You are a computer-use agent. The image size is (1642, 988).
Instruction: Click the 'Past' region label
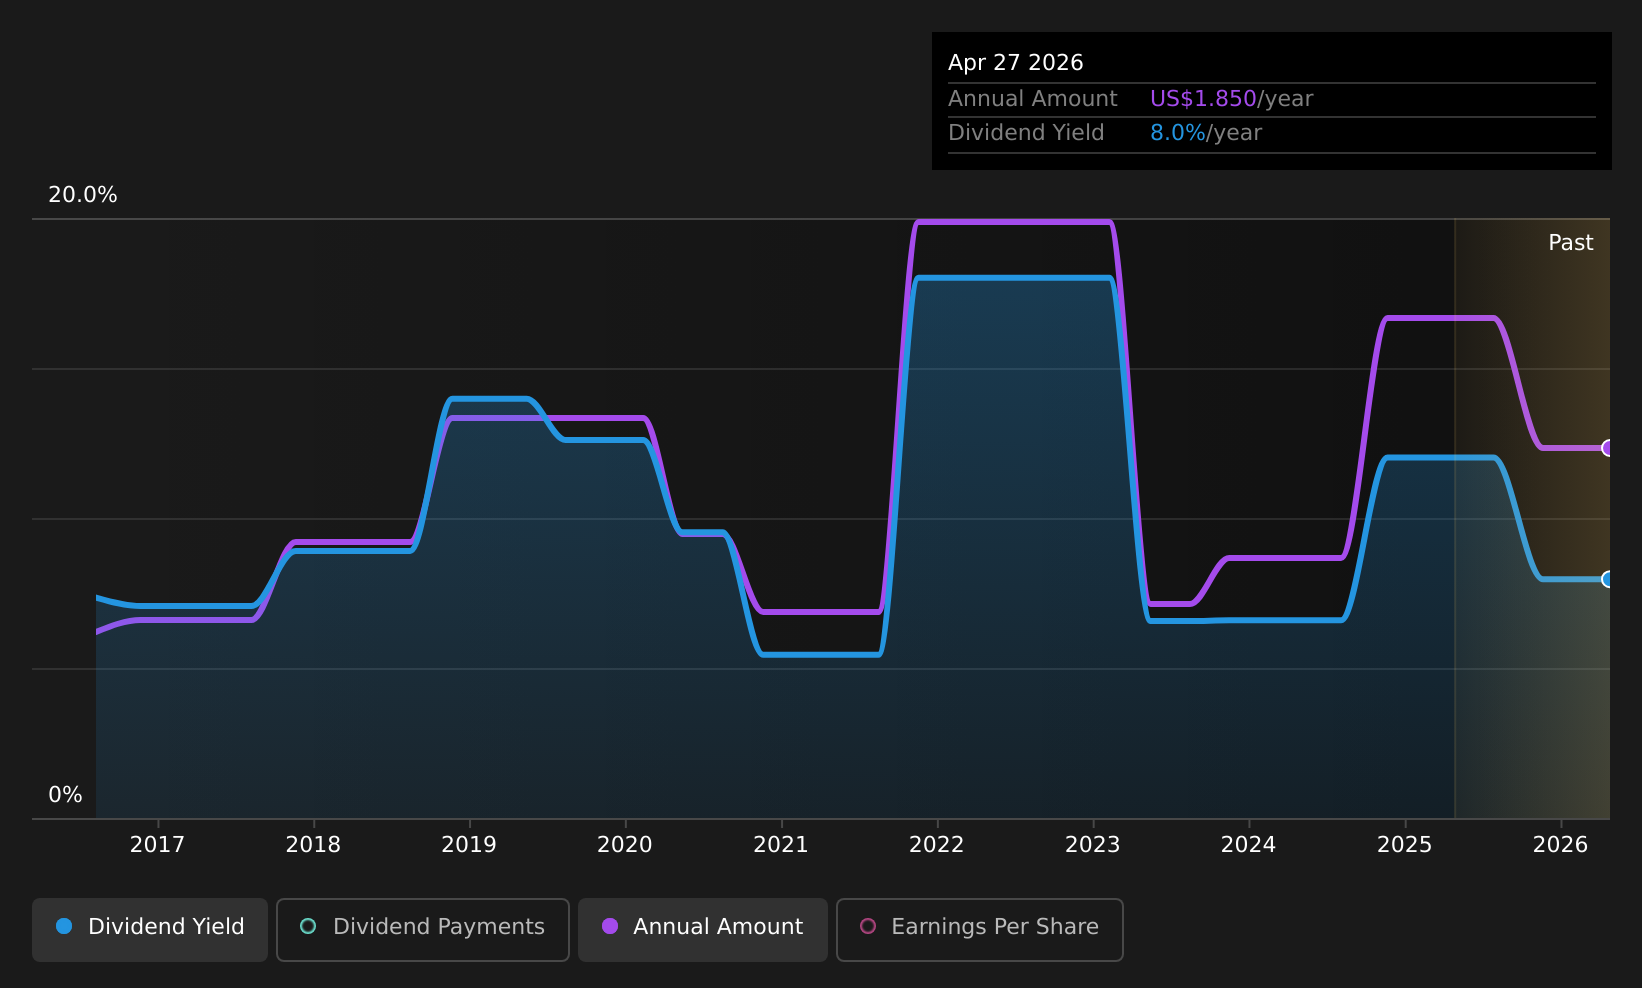coord(1571,243)
